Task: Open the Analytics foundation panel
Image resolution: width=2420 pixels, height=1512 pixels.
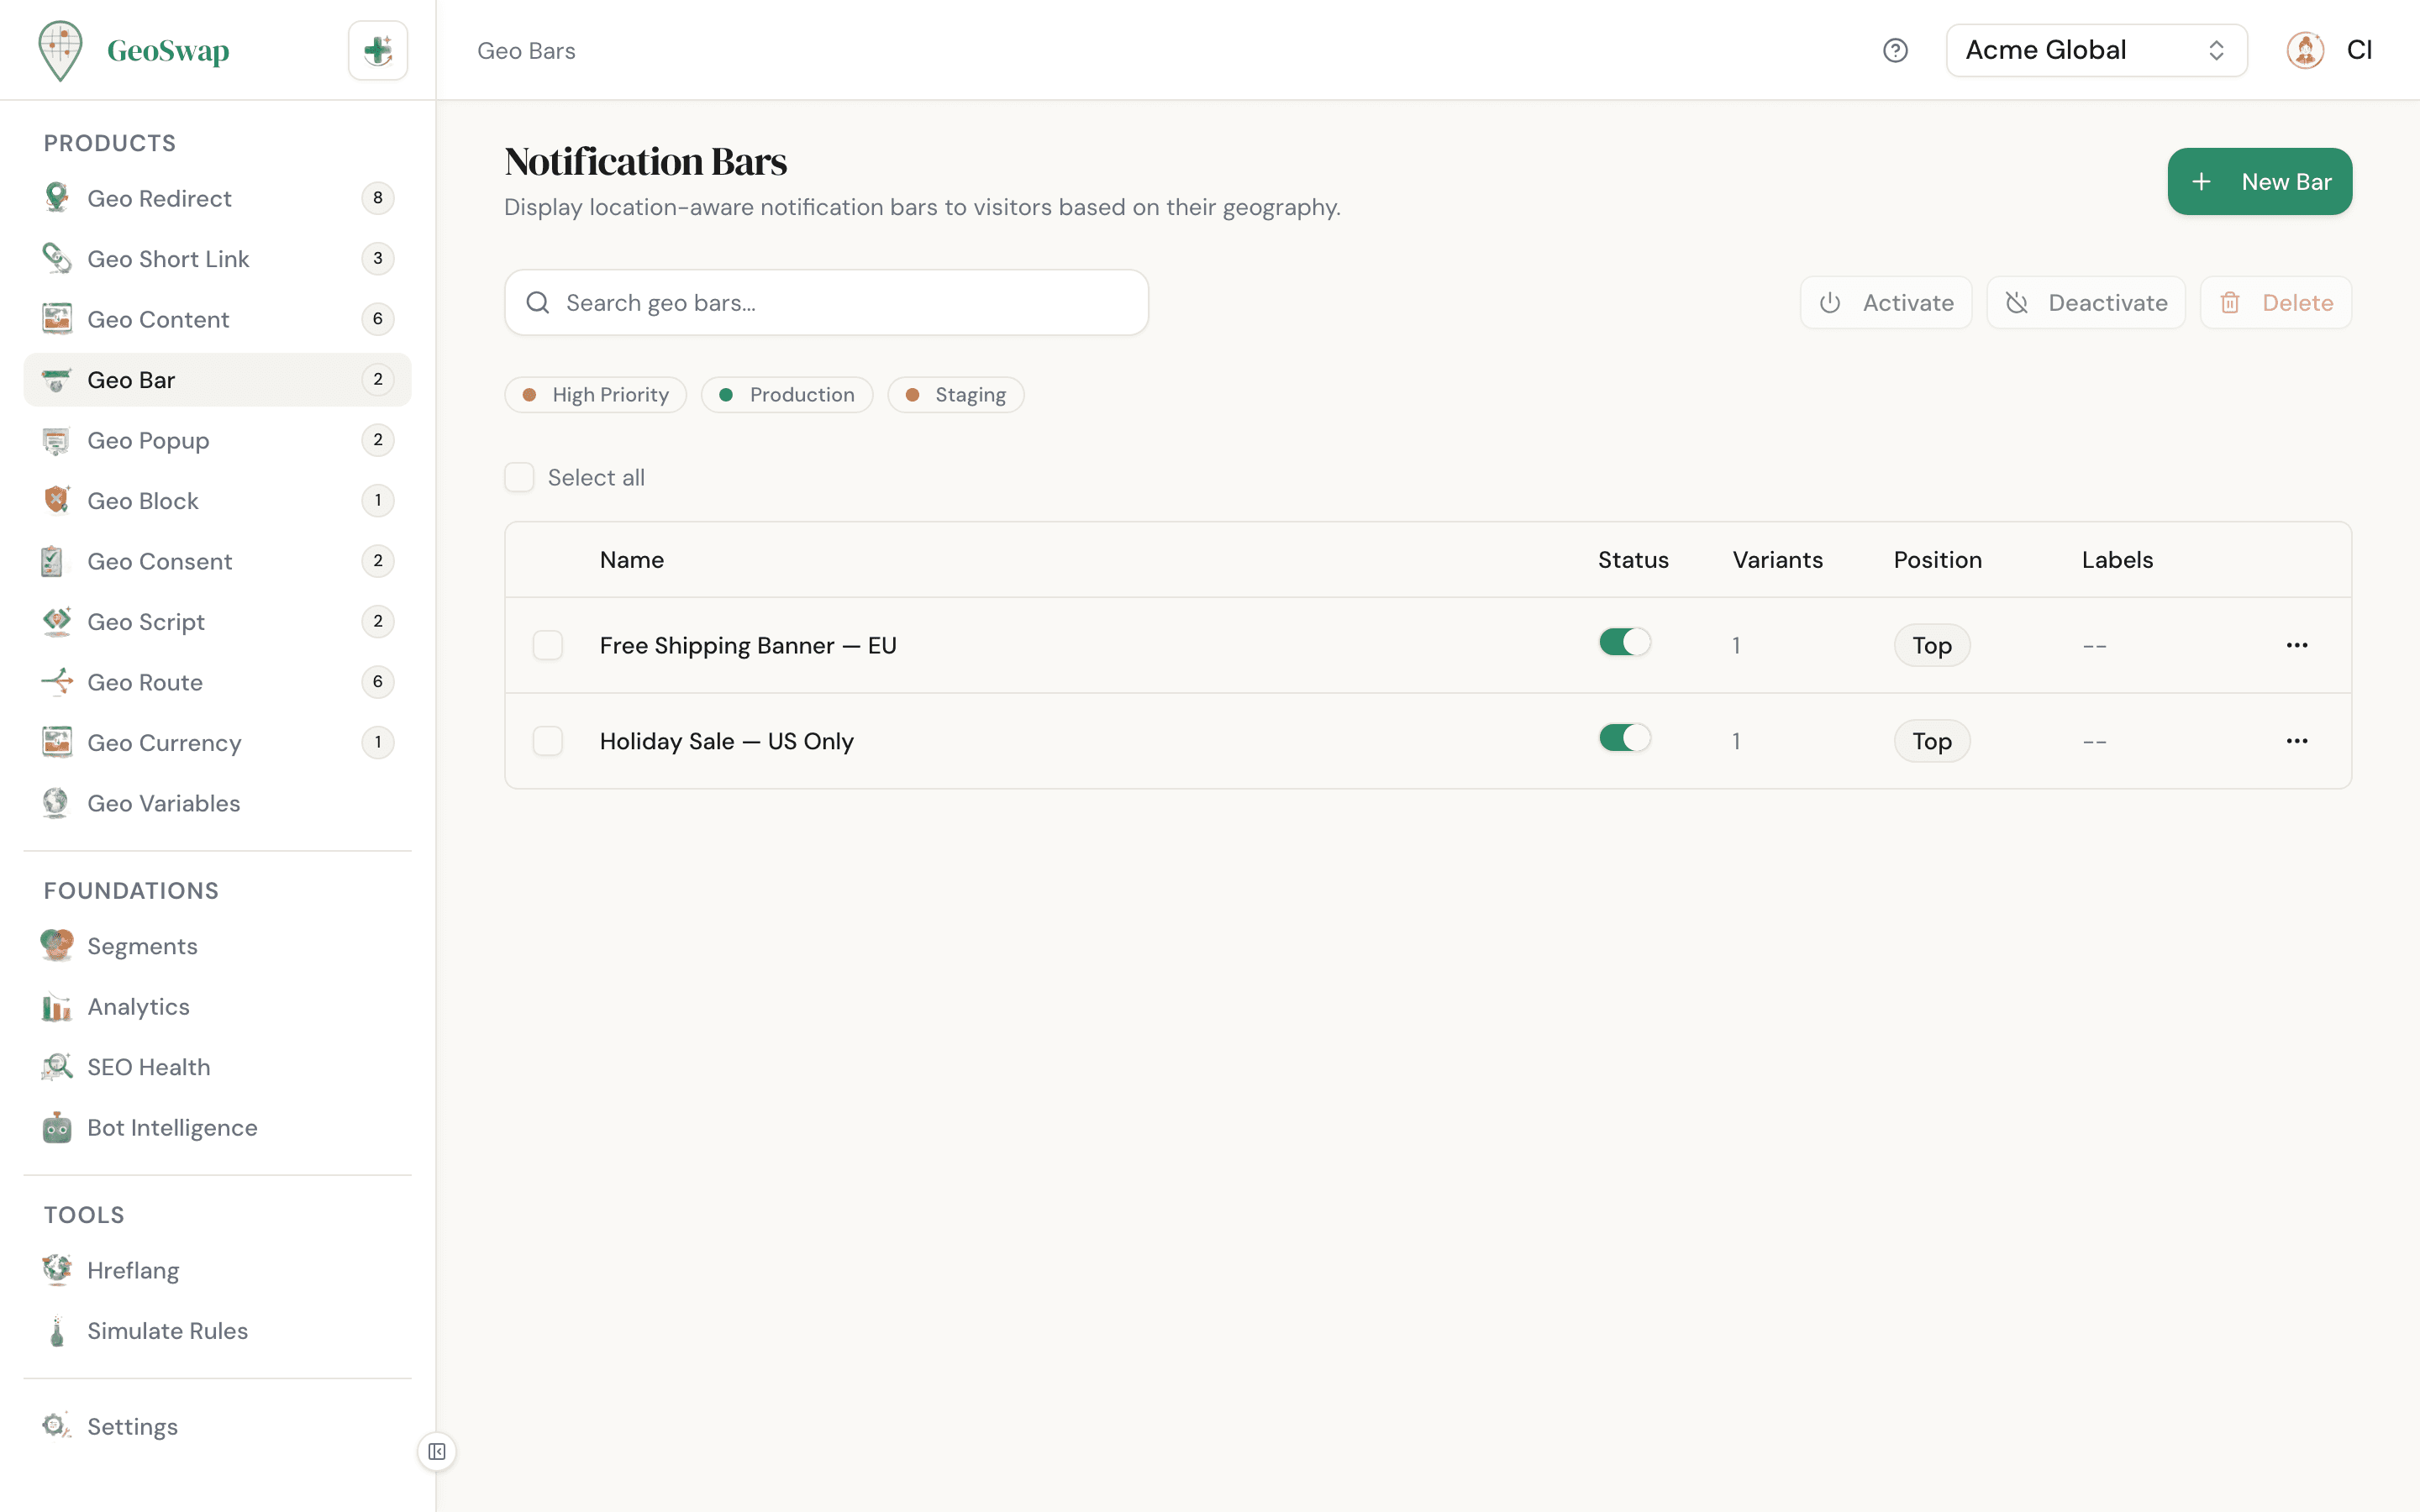Action: click(138, 1007)
